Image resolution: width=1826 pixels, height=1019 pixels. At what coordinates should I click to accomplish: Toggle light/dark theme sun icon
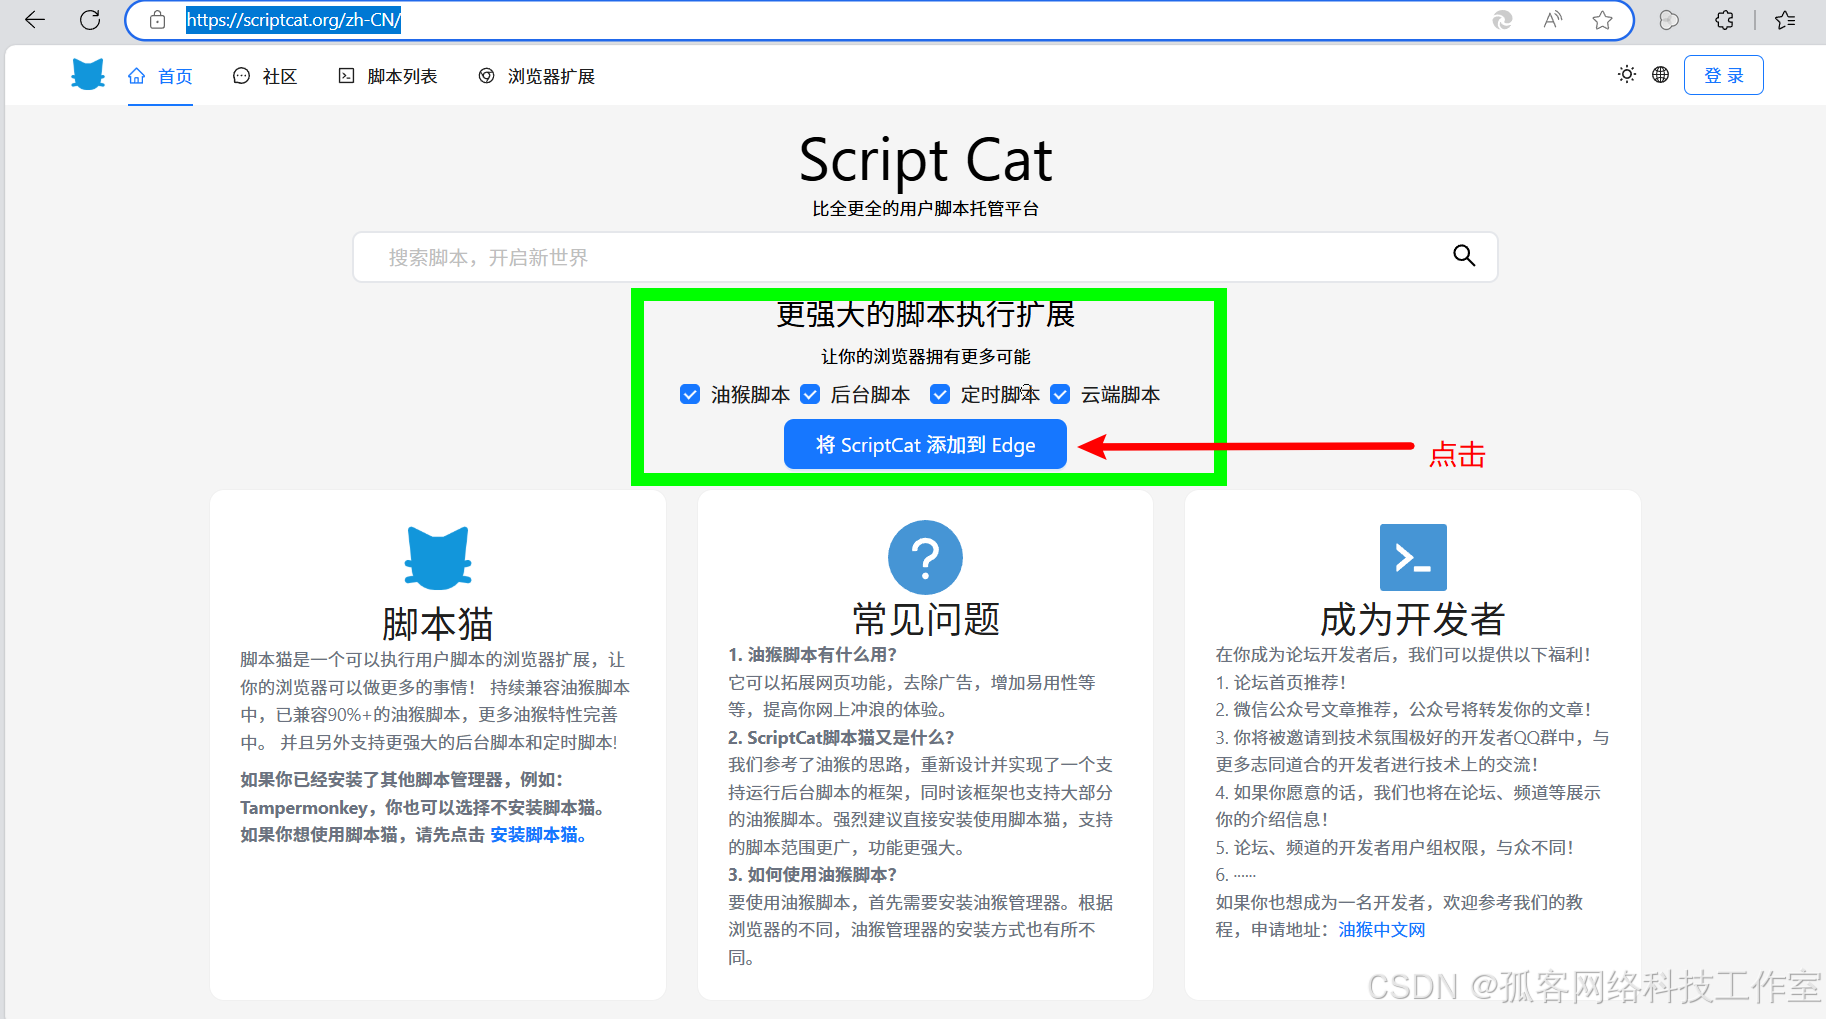coord(1627,75)
